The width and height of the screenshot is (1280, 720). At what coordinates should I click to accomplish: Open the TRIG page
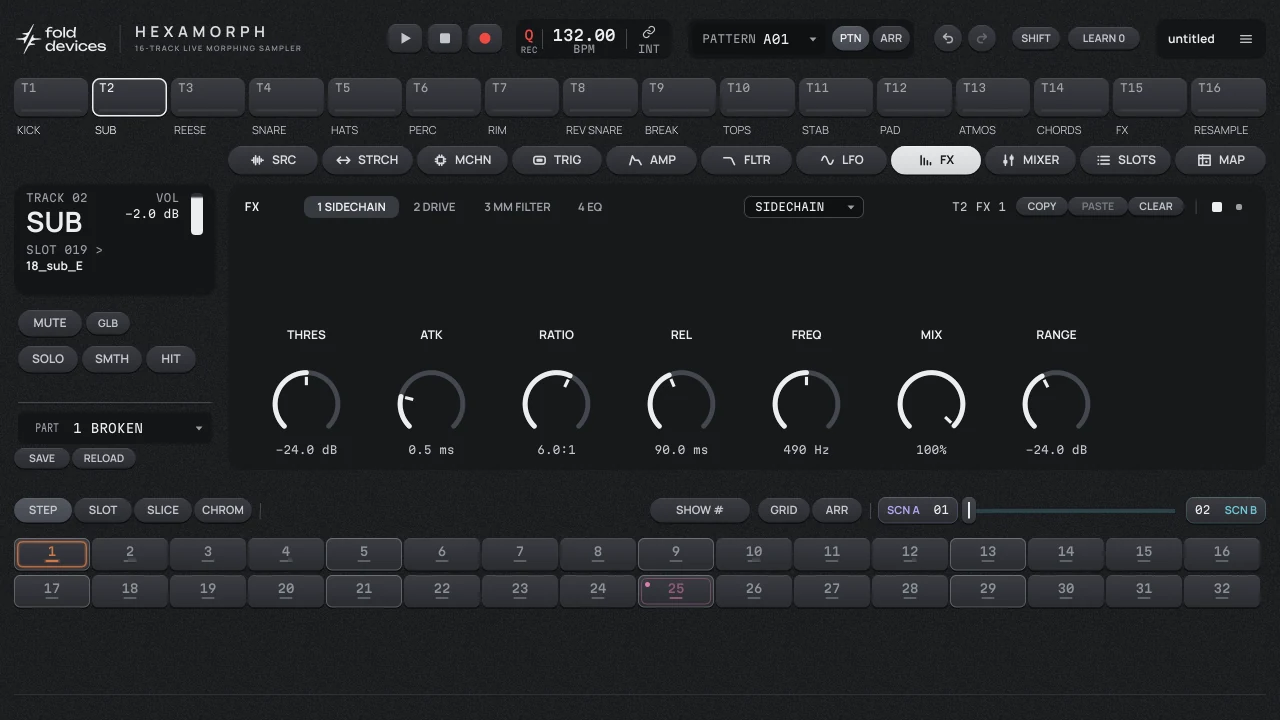pyautogui.click(x=556, y=160)
